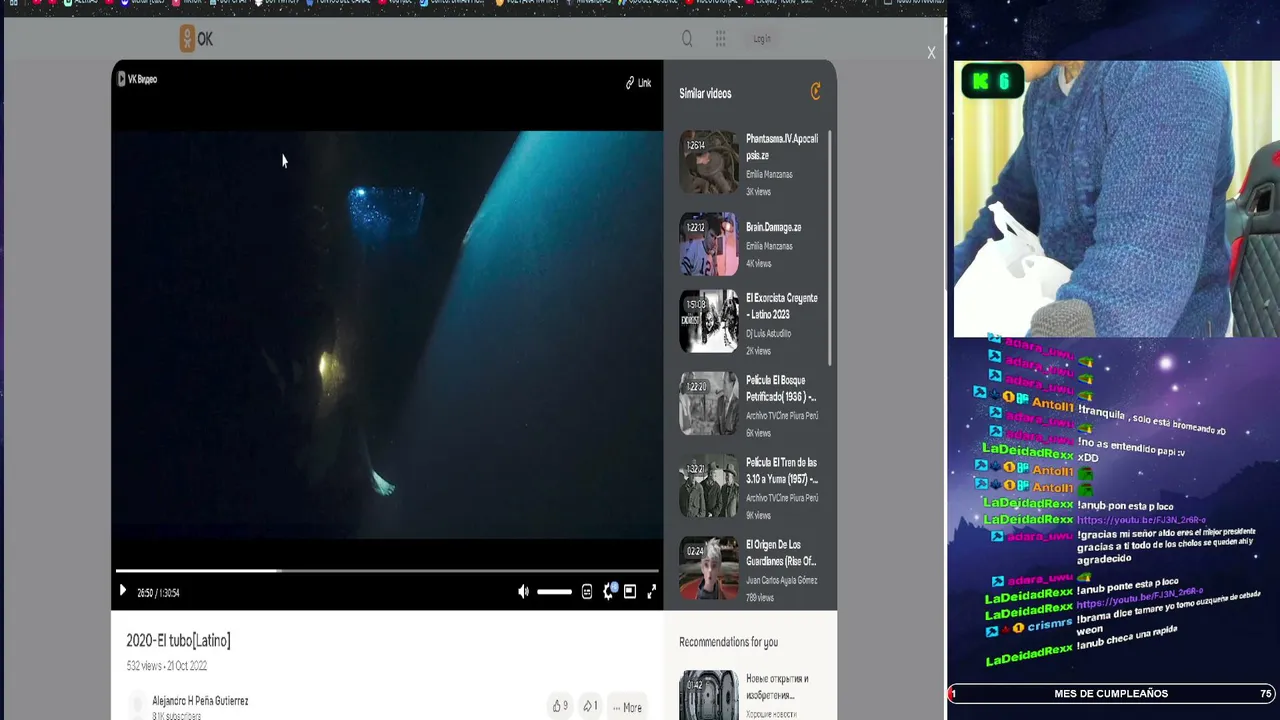Play the paused video

pos(123,591)
